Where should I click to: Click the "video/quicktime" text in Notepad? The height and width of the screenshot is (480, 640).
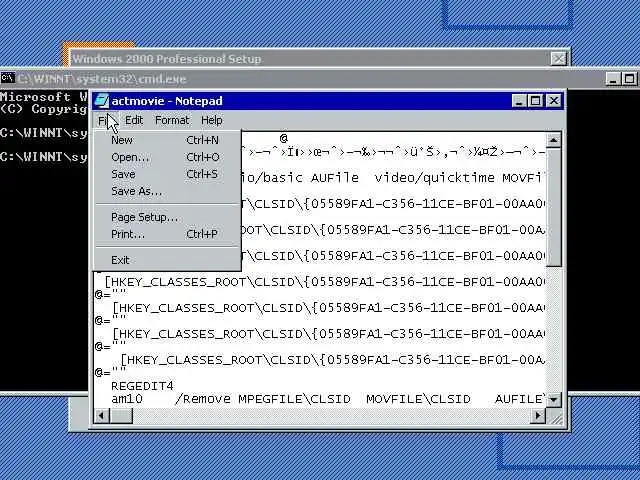click(434, 178)
